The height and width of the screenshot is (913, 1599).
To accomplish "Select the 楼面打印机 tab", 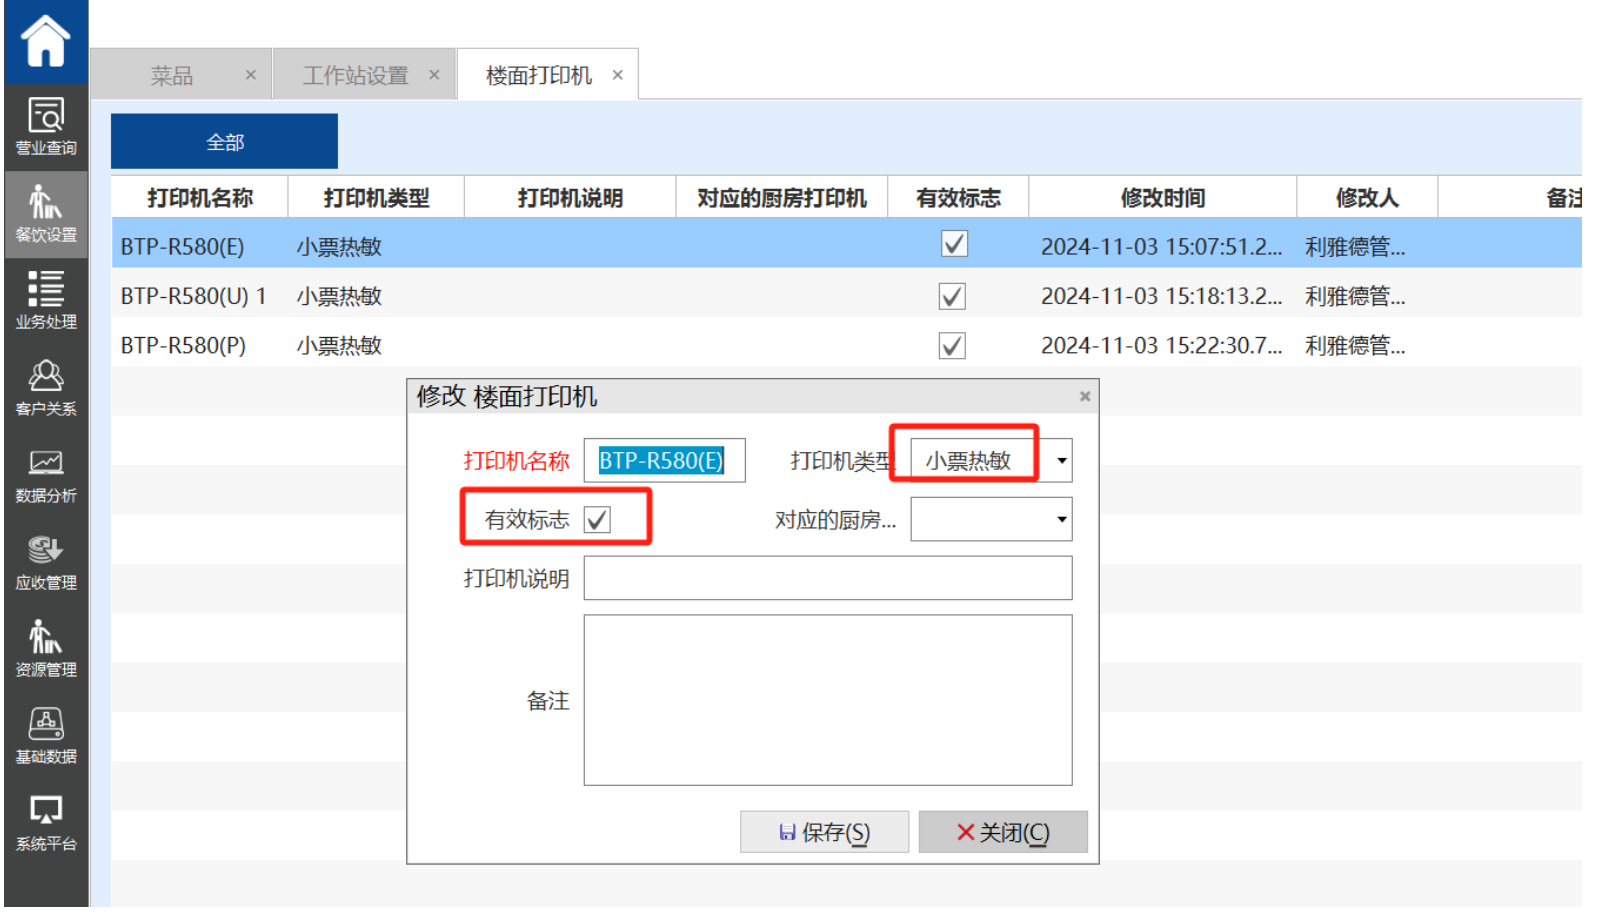I will tap(538, 76).
